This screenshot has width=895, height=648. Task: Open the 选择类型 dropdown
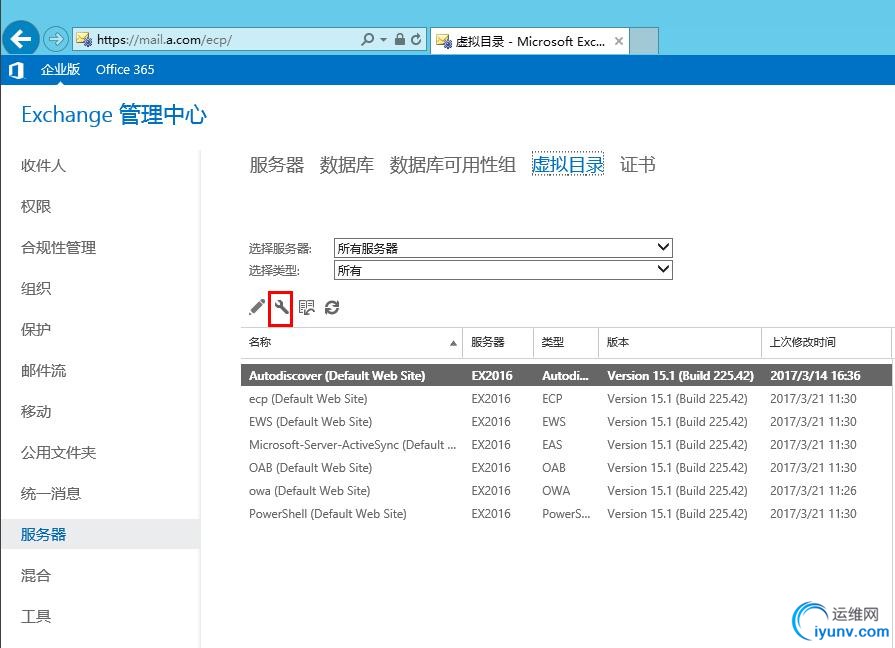tap(503, 270)
